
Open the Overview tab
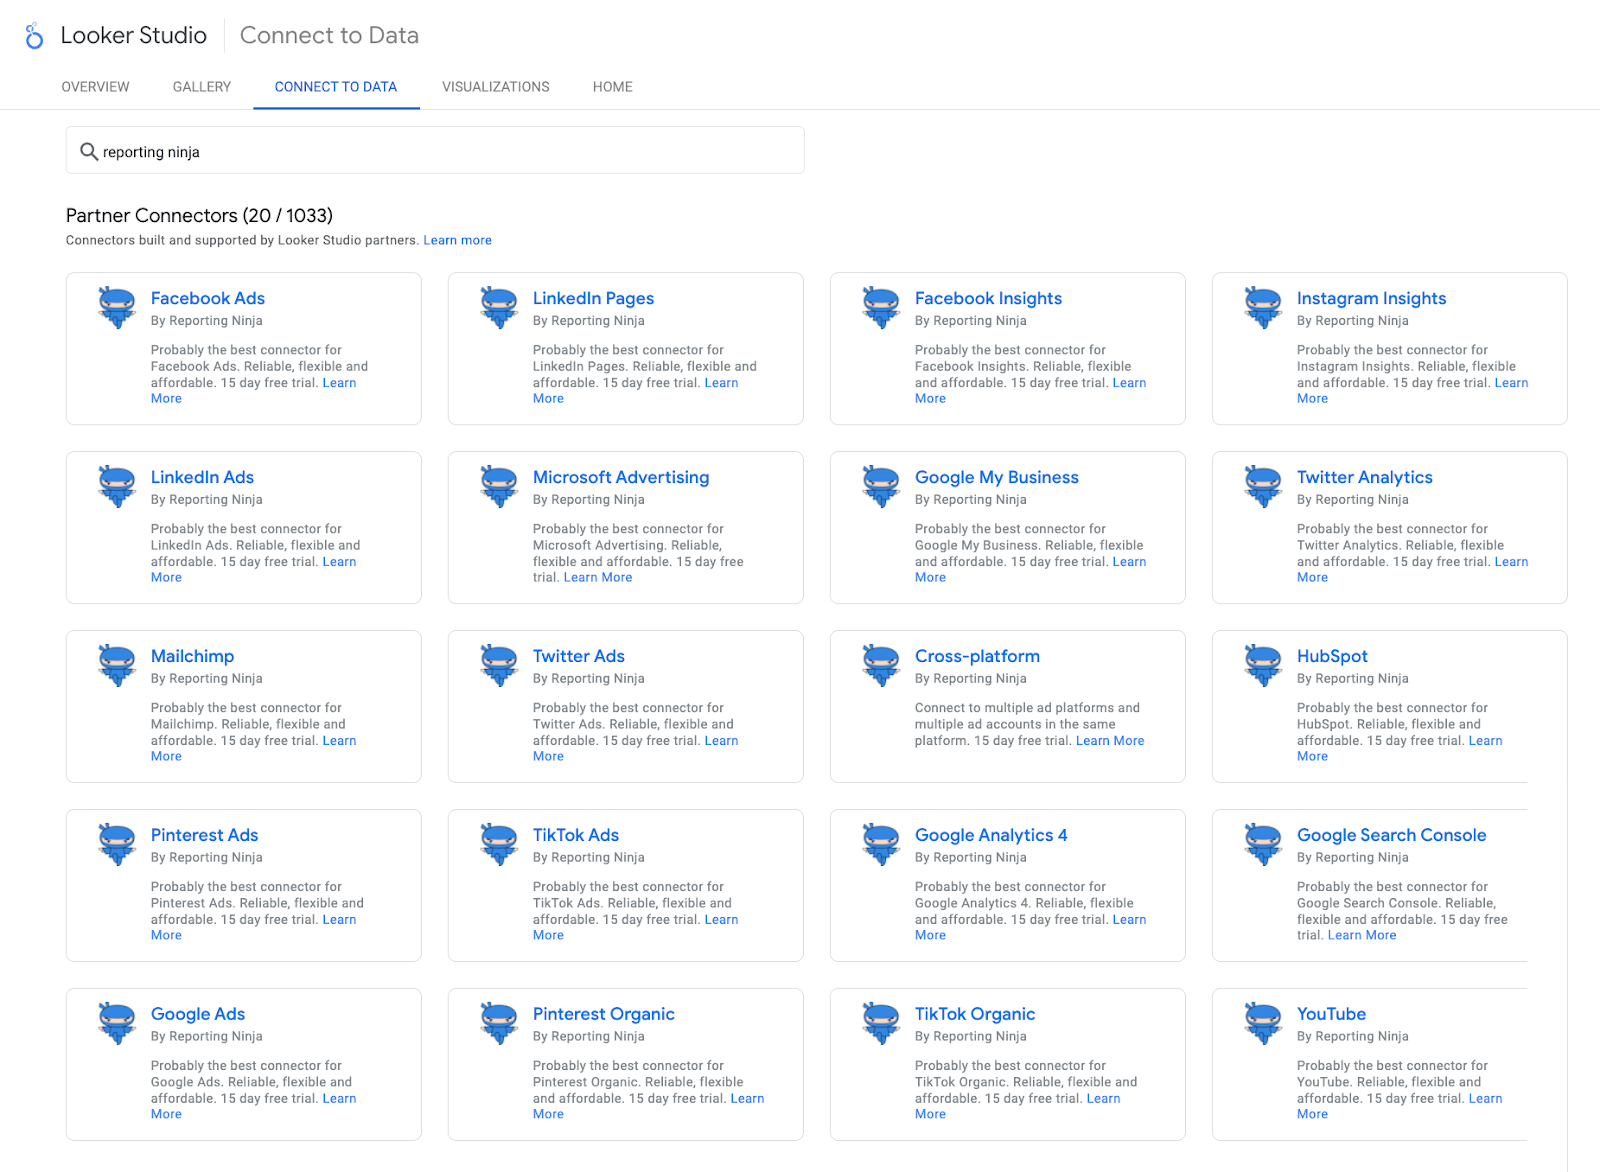(95, 87)
